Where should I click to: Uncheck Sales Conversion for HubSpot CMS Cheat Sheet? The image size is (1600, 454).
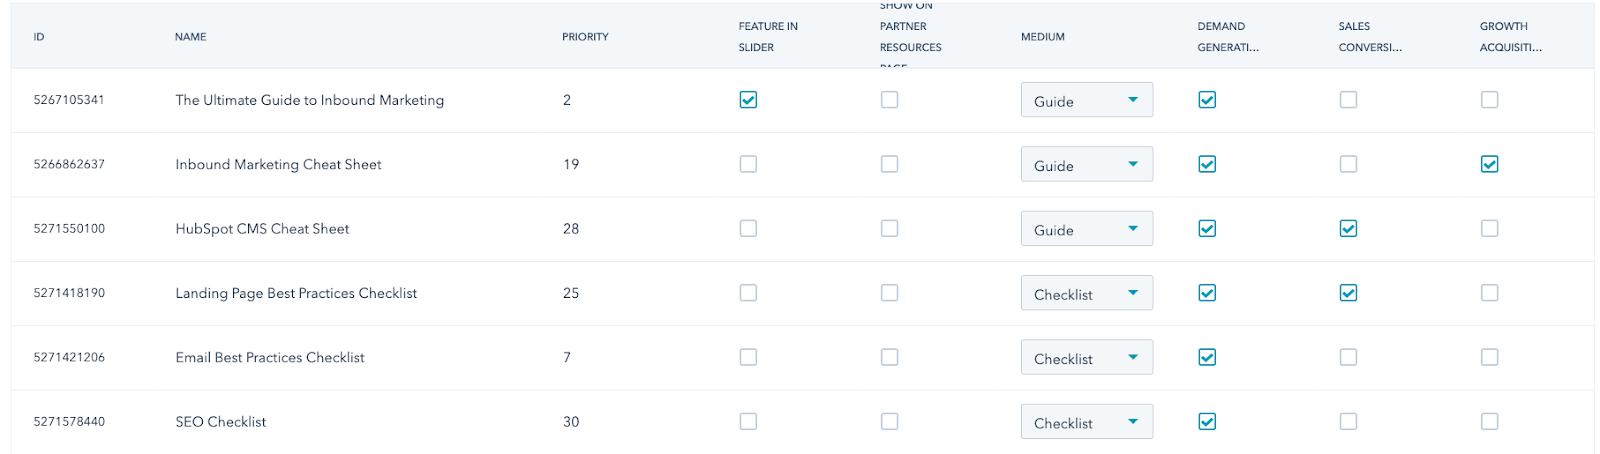click(1348, 229)
